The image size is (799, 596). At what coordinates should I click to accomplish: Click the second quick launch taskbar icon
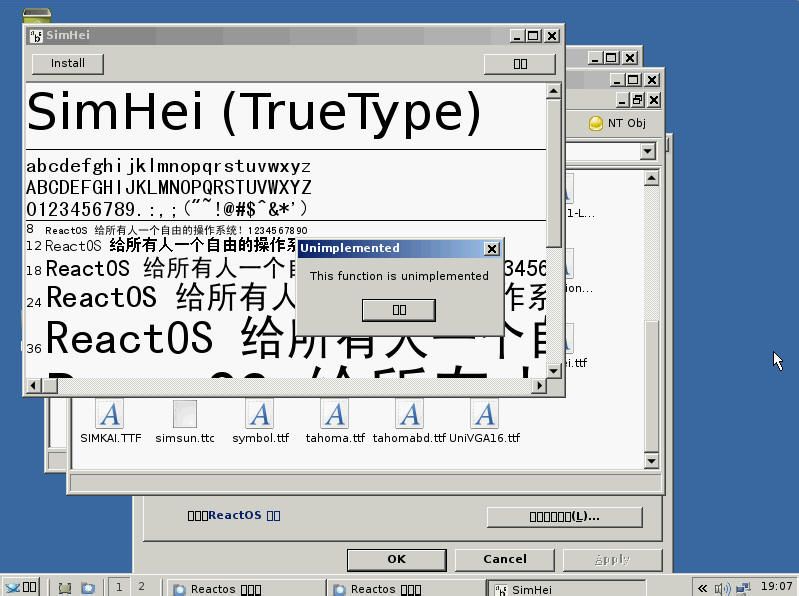[x=88, y=588]
